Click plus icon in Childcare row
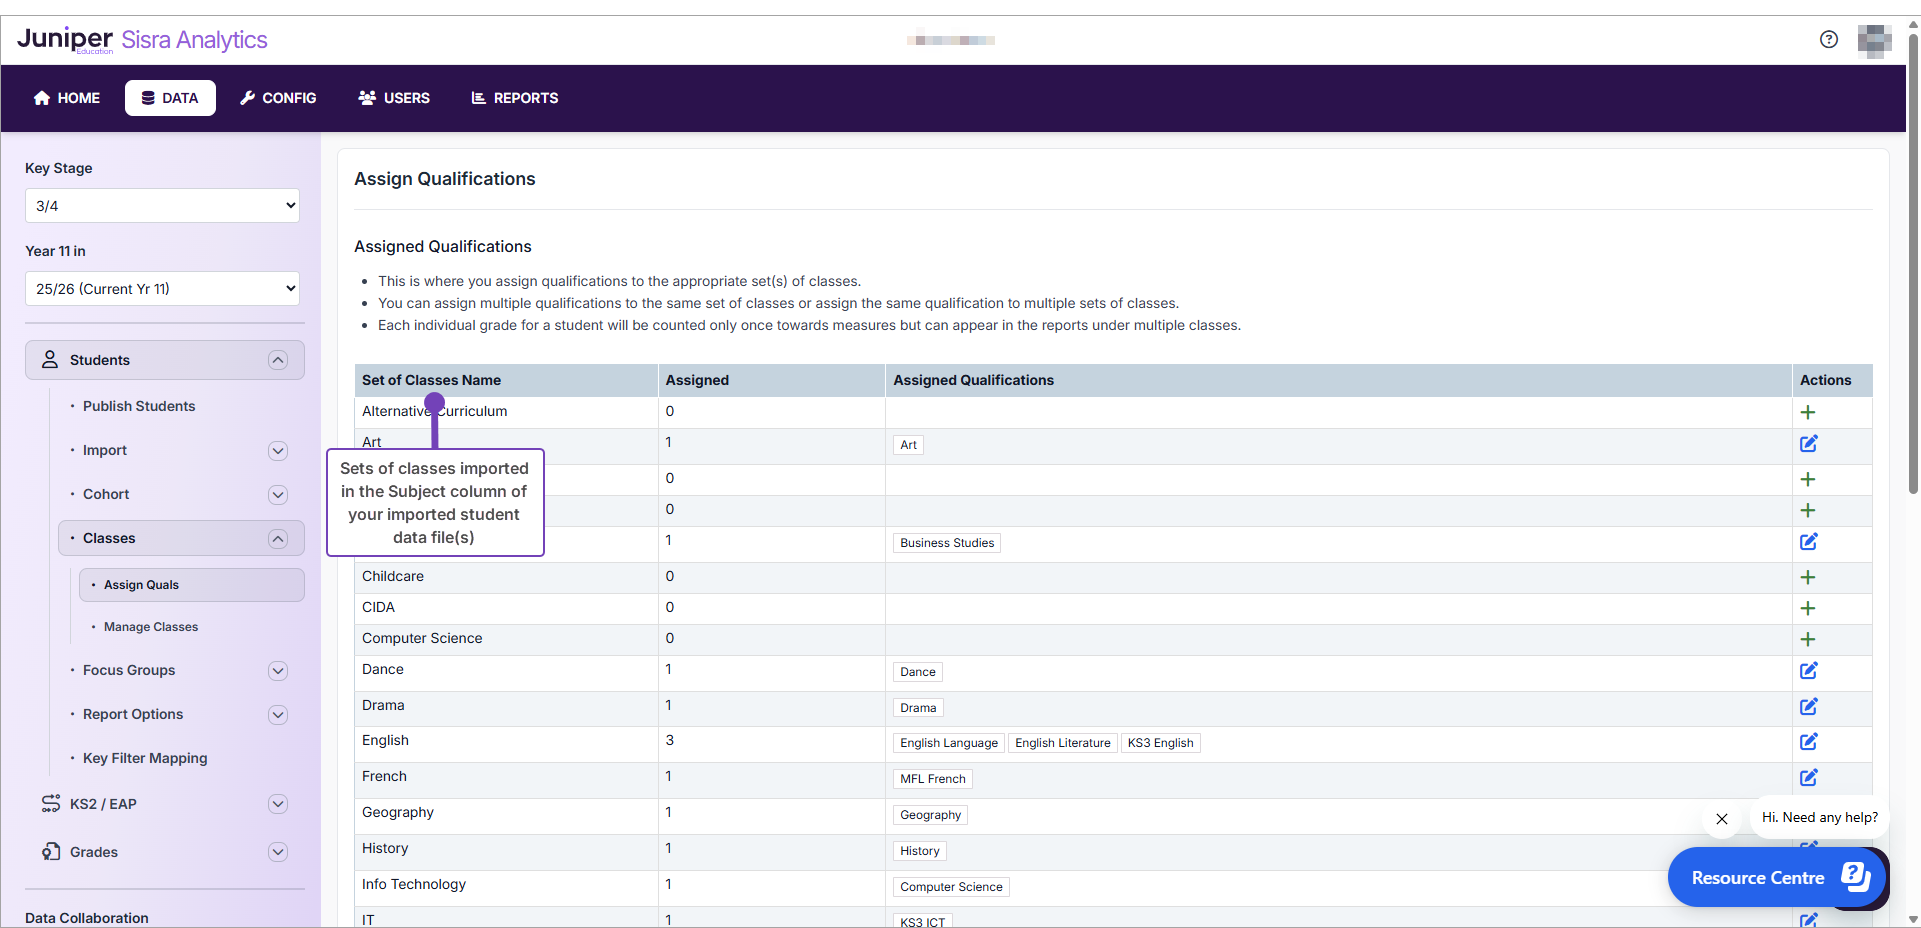 [1807, 577]
